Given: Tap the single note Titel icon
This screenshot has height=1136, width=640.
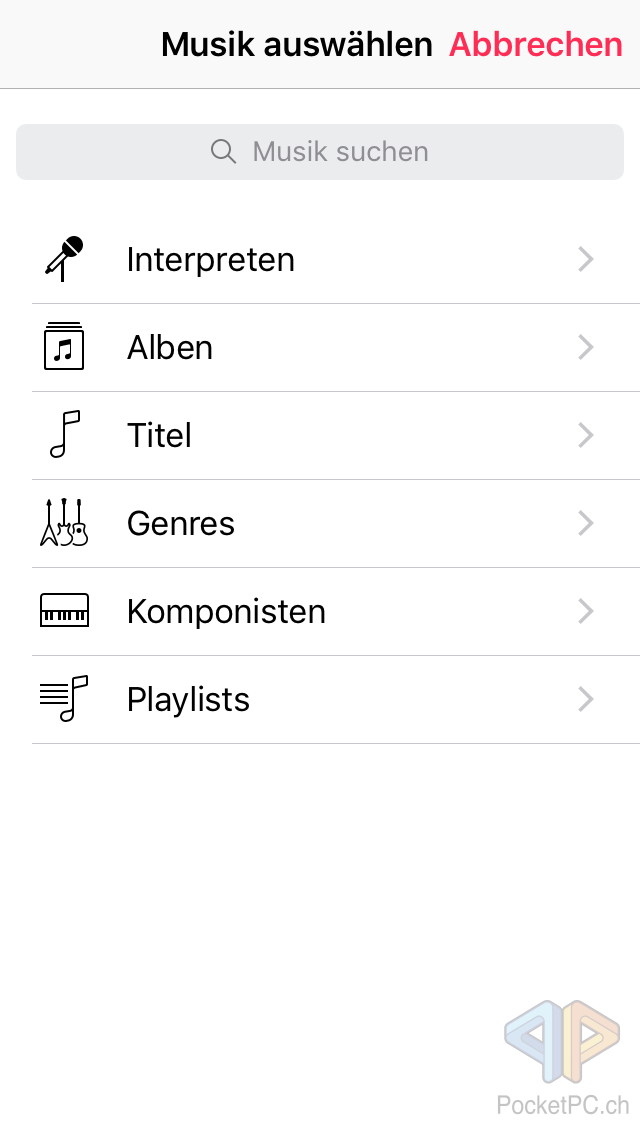Looking at the screenshot, I should click(64, 435).
